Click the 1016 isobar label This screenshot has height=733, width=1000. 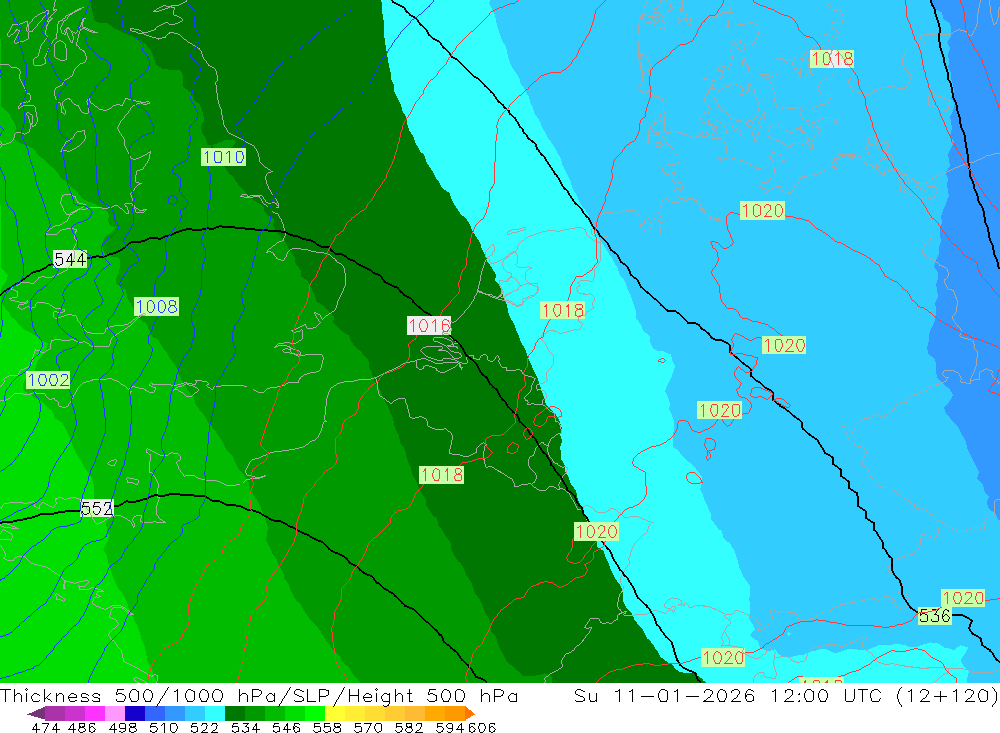[x=429, y=326]
